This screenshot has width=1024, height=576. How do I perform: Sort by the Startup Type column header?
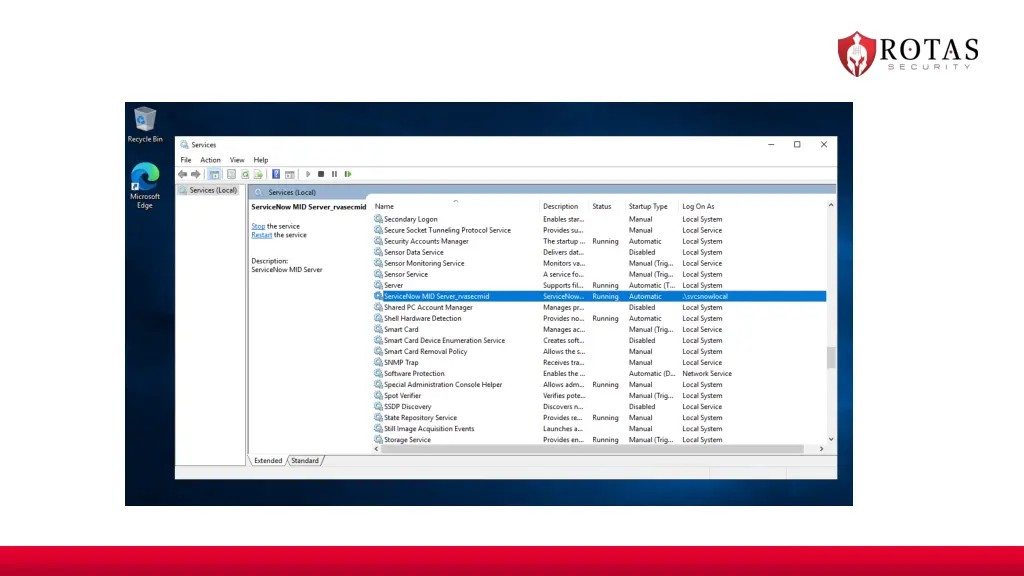[652, 206]
